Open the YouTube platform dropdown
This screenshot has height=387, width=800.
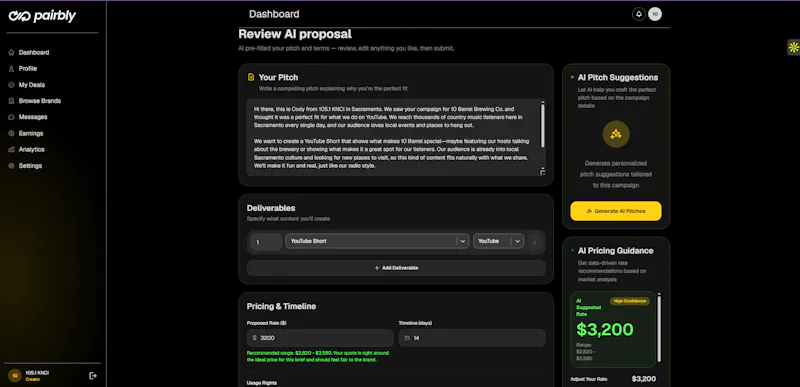pyautogui.click(x=498, y=241)
